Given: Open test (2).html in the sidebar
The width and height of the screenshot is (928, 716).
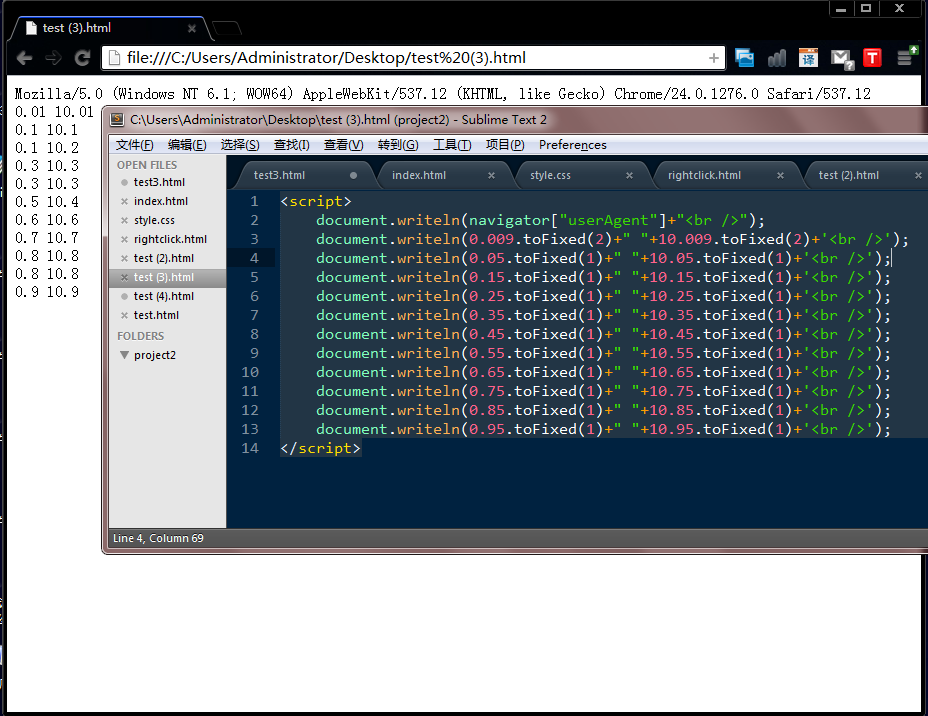Looking at the screenshot, I should (x=164, y=258).
